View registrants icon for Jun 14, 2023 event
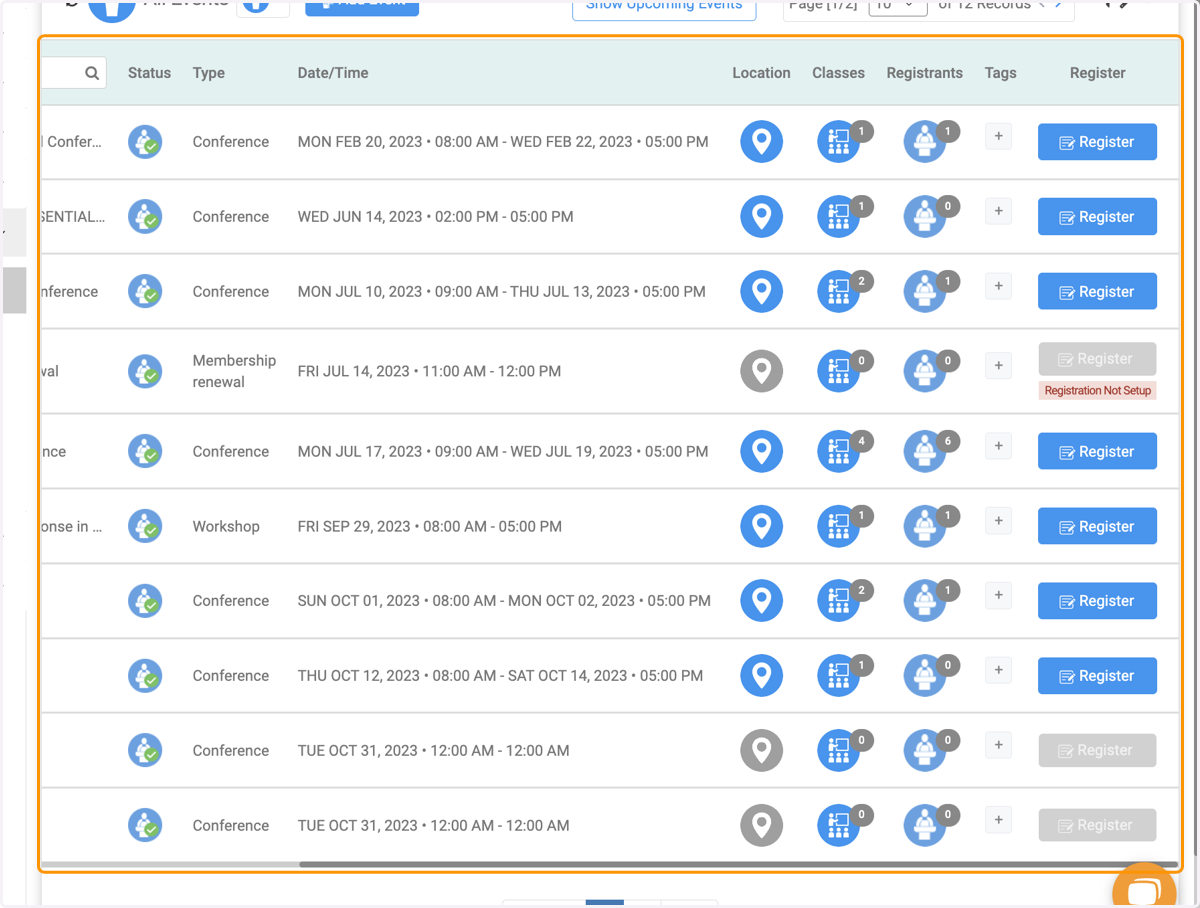Image resolution: width=1200 pixels, height=908 pixels. click(924, 217)
